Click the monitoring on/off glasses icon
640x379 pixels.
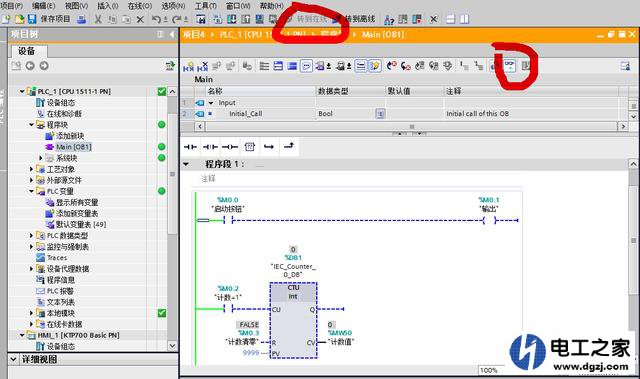click(509, 65)
